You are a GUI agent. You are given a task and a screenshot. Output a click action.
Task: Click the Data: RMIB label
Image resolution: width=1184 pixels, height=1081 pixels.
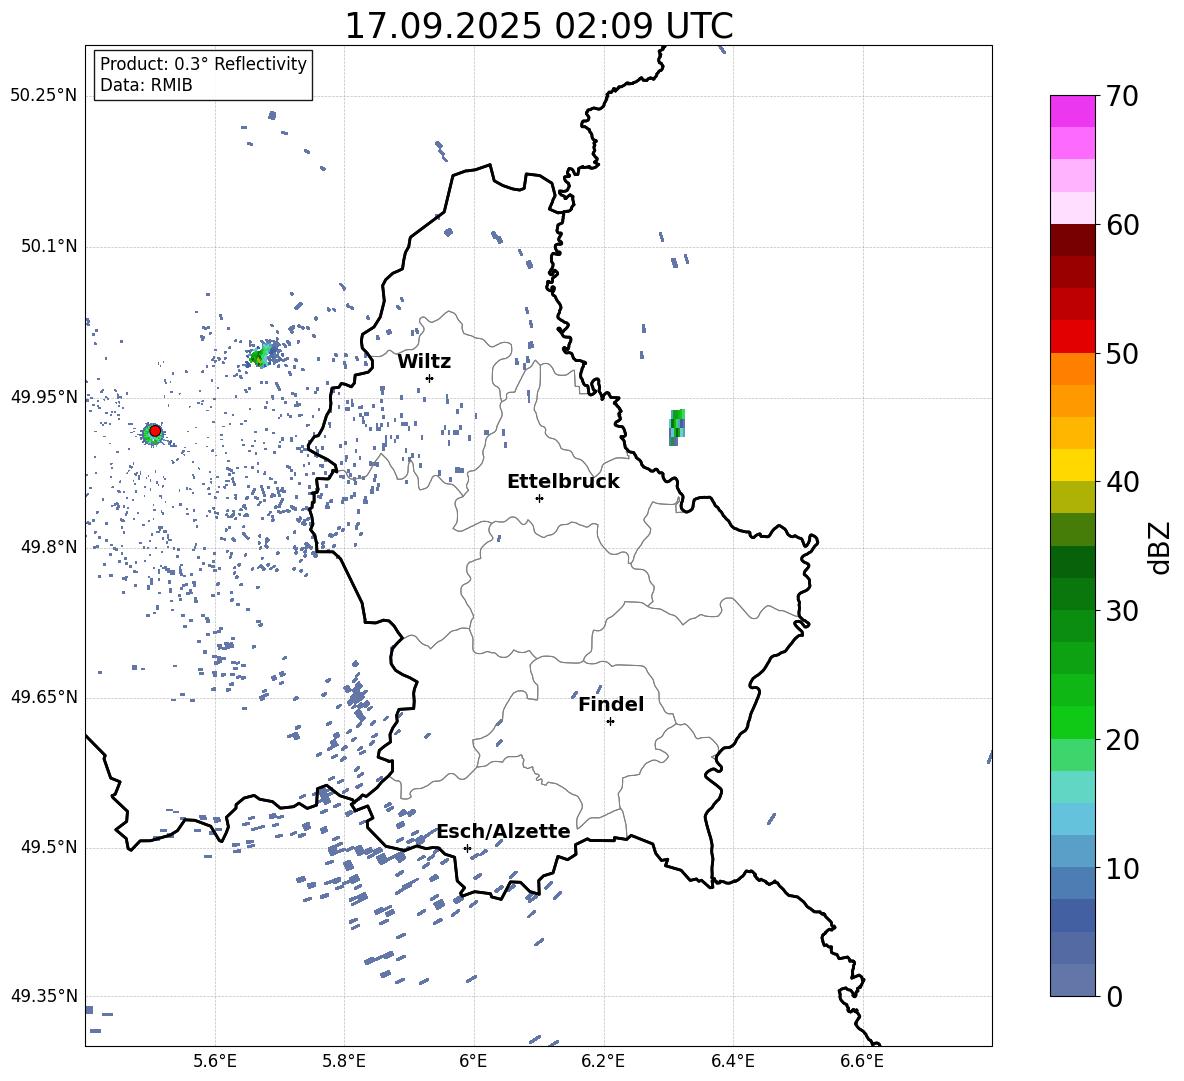[146, 85]
